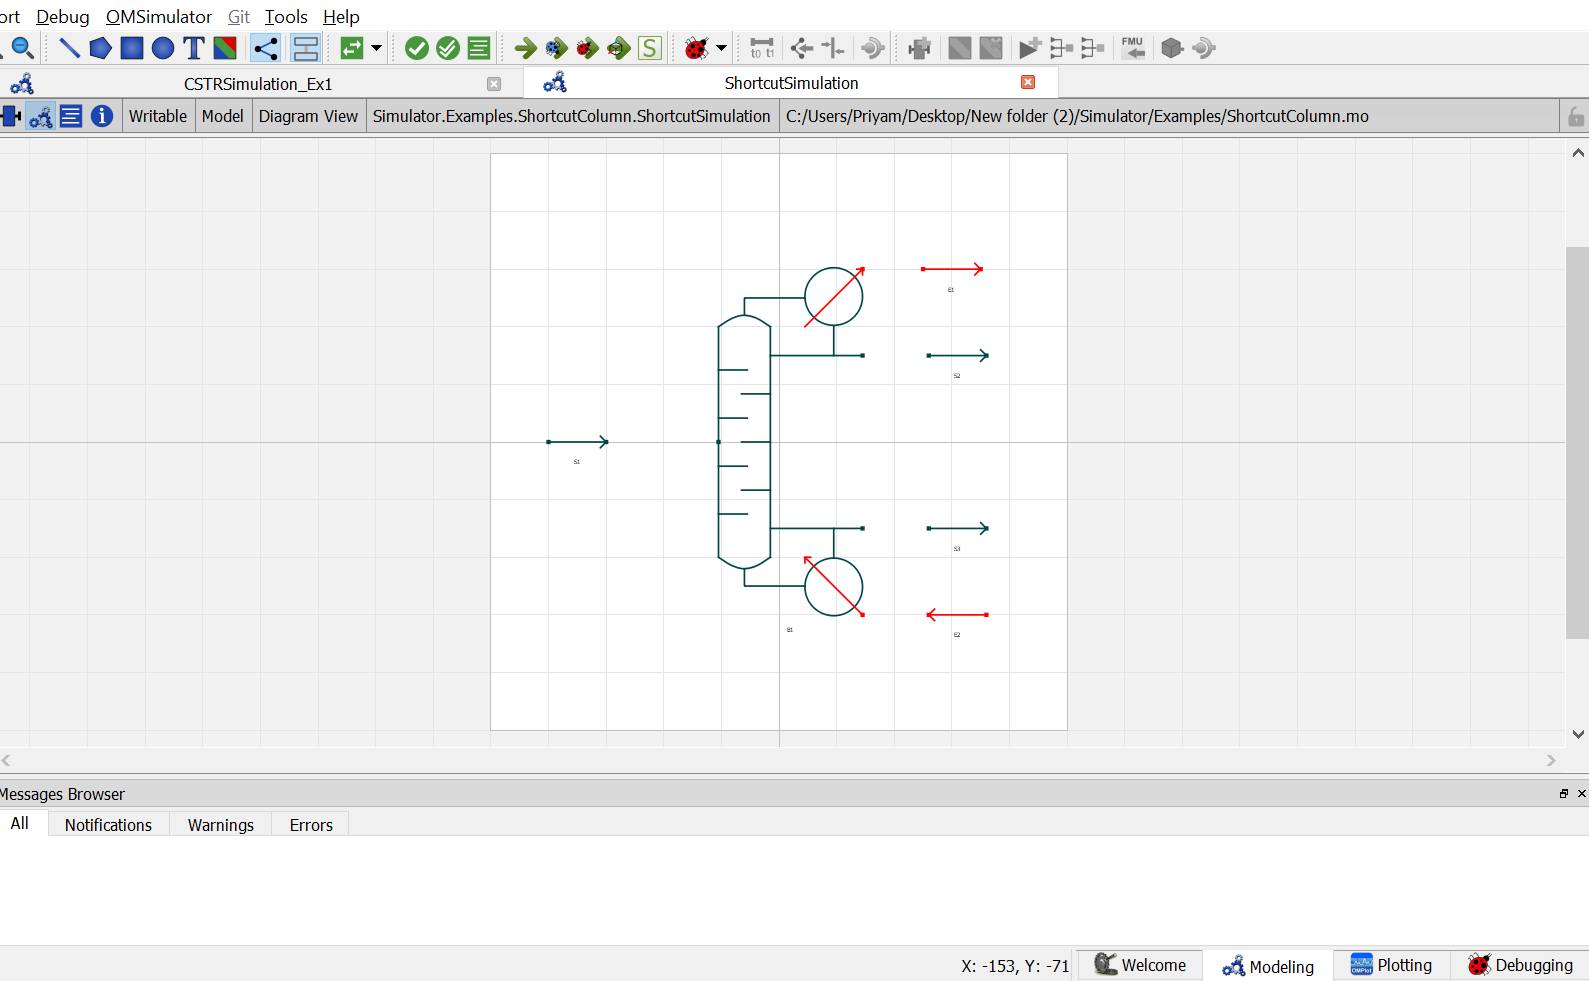Screen dimensions: 1589x981
Task: Click the vertical scrollbar down arrow
Action: coord(1578,733)
